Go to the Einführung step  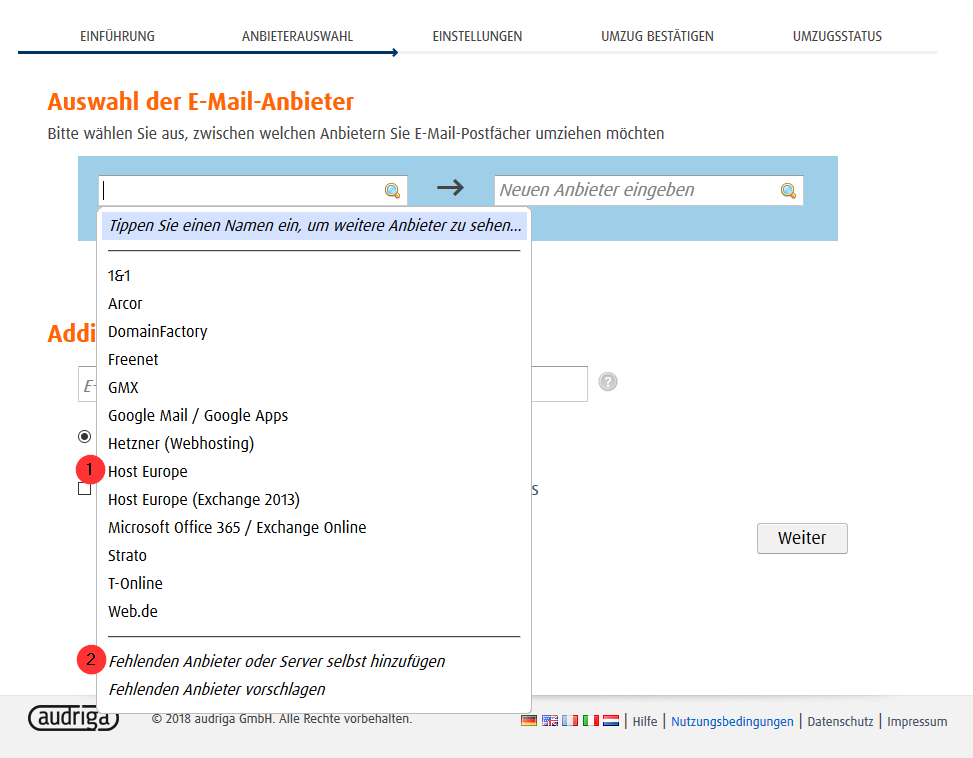tap(117, 36)
